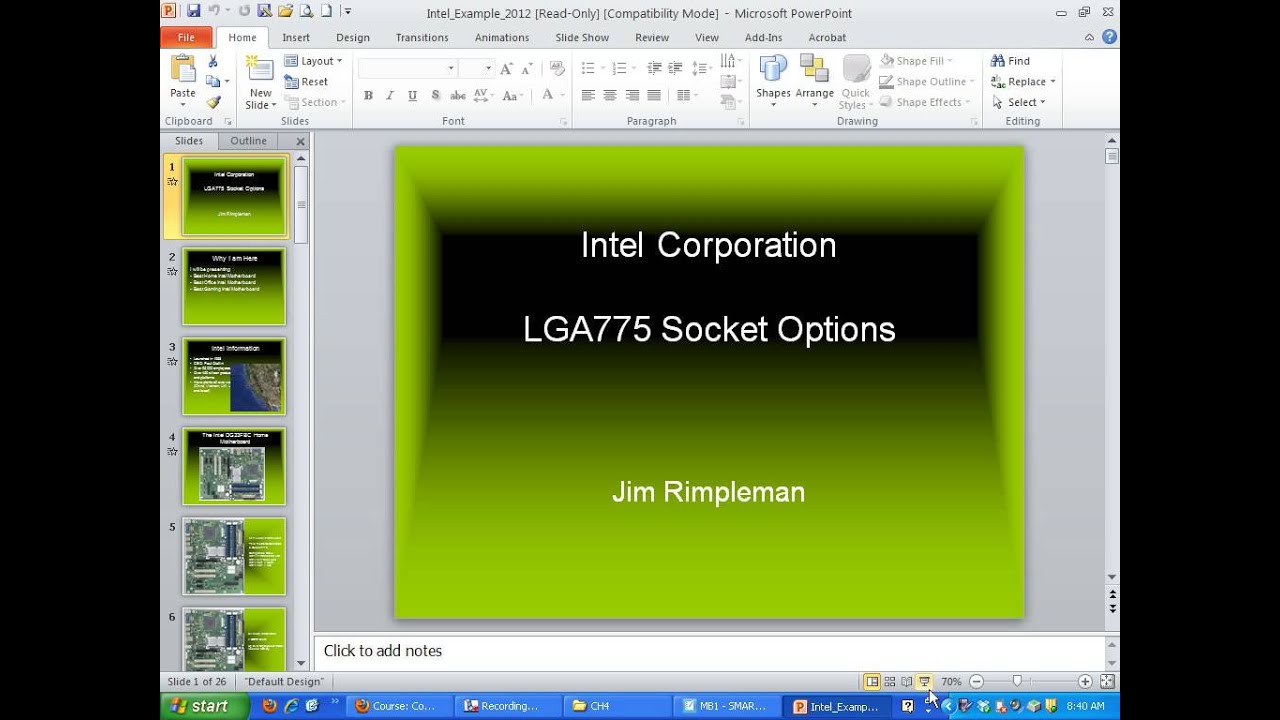Switch to Slide Sorter view
1280x720 pixels.
pos(890,682)
